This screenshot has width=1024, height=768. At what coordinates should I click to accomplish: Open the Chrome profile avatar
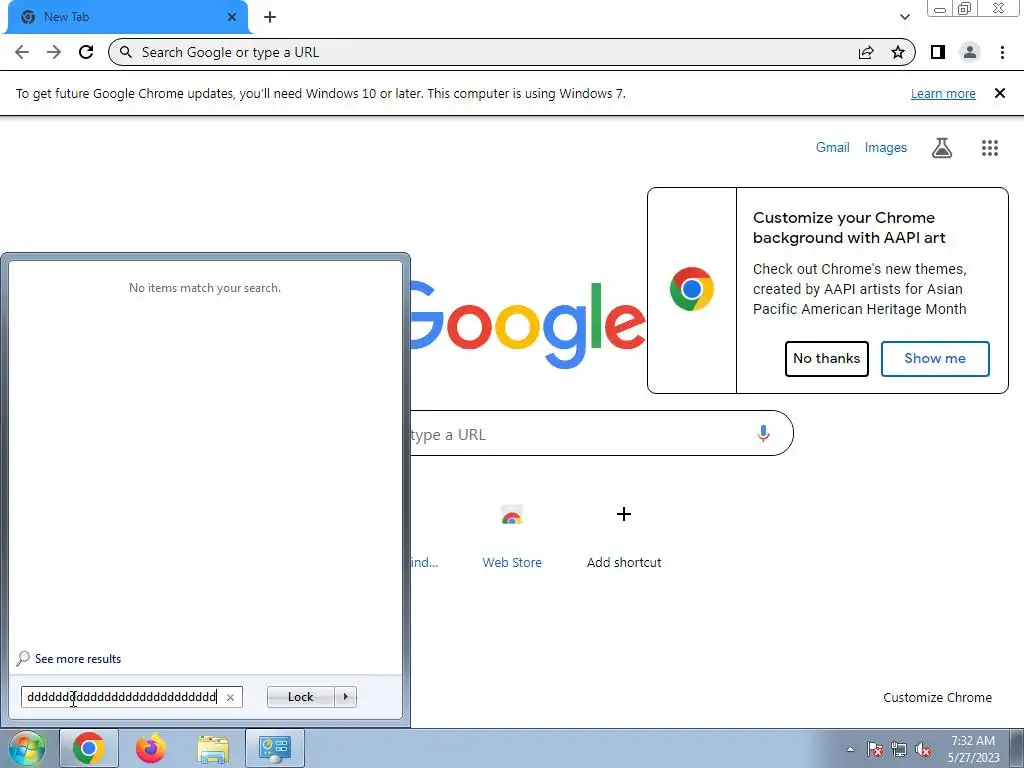coord(970,52)
